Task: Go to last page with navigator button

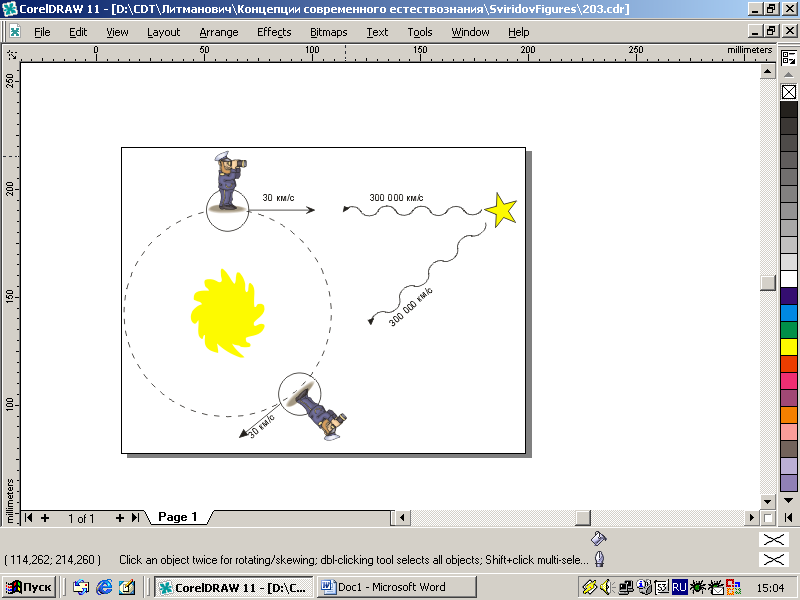Action: pos(135,517)
